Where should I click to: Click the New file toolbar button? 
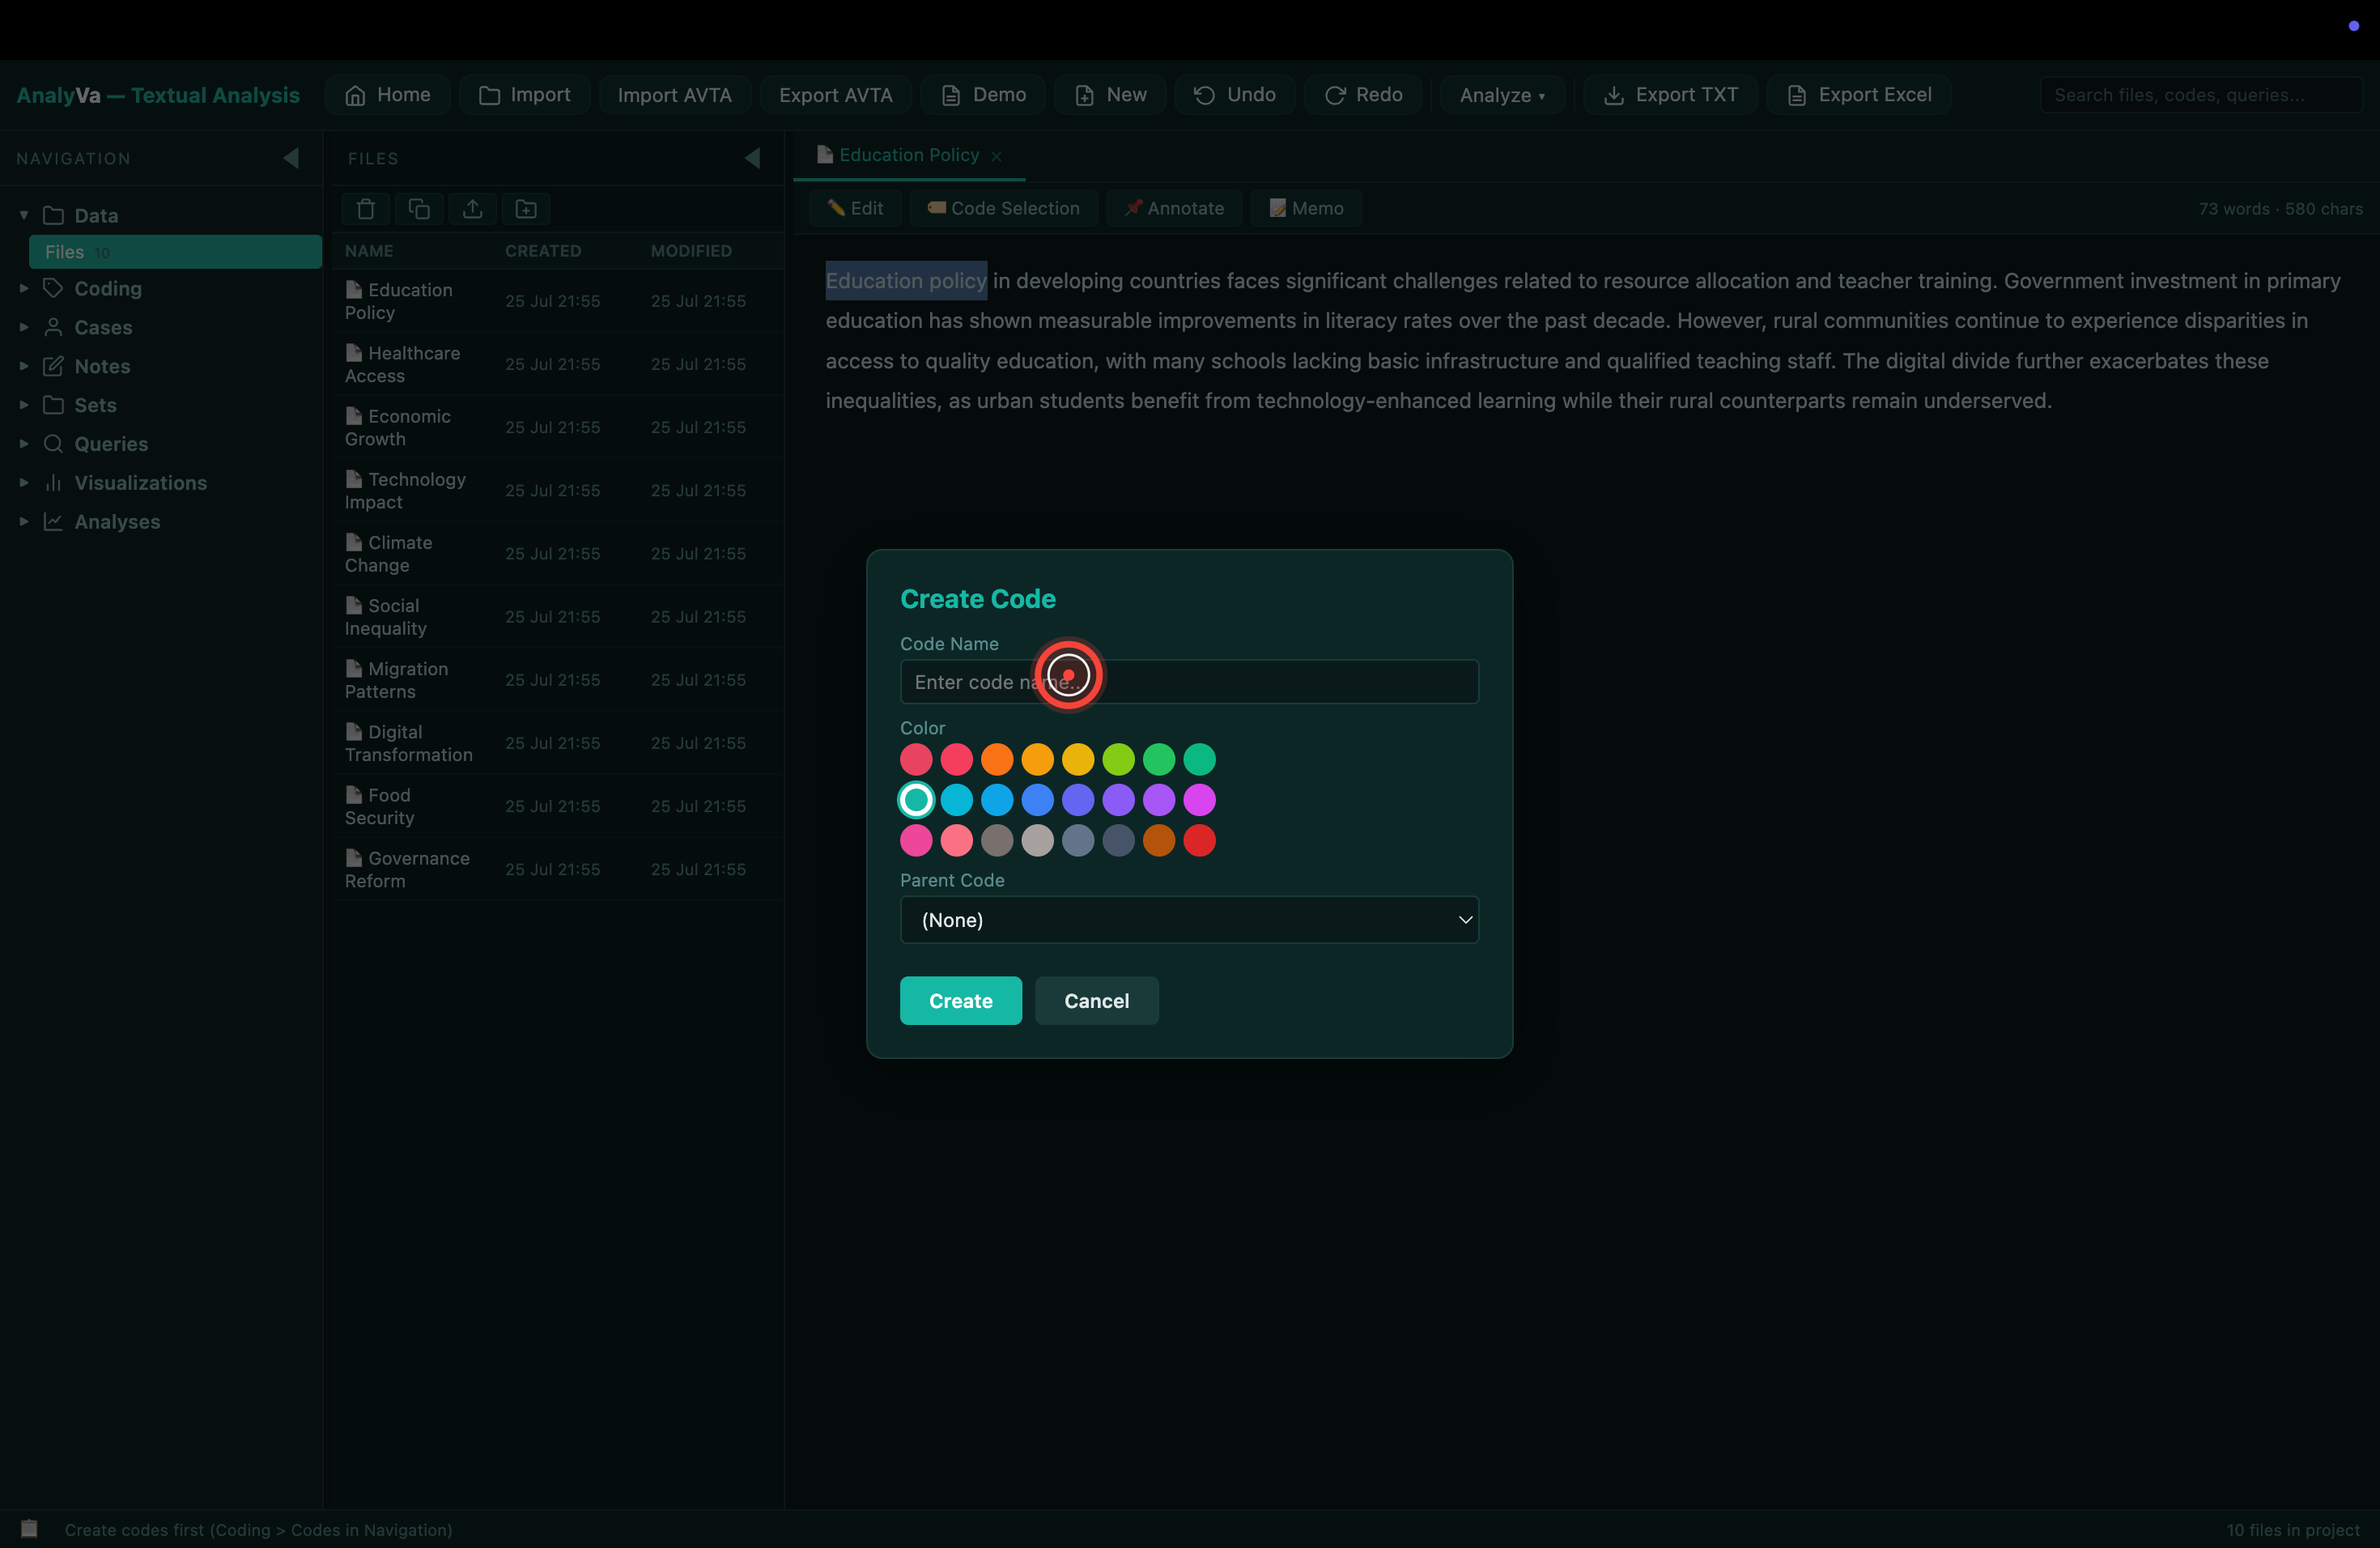click(x=1110, y=95)
